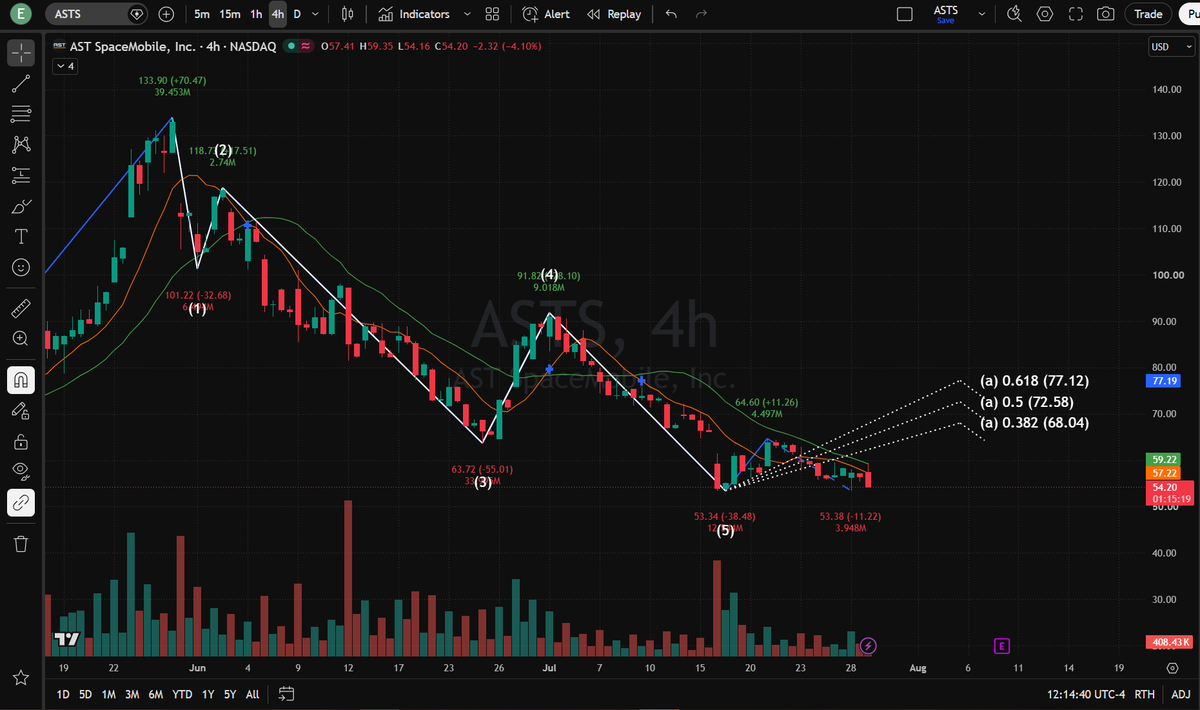Redo the last chart action

[701, 14]
